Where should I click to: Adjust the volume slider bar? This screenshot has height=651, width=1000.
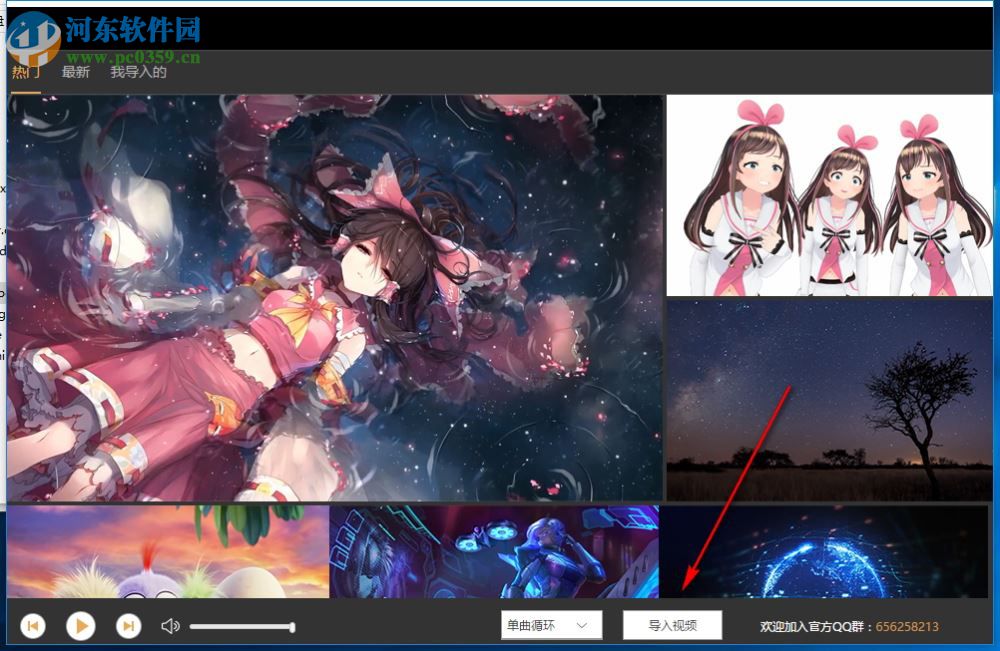[242, 627]
